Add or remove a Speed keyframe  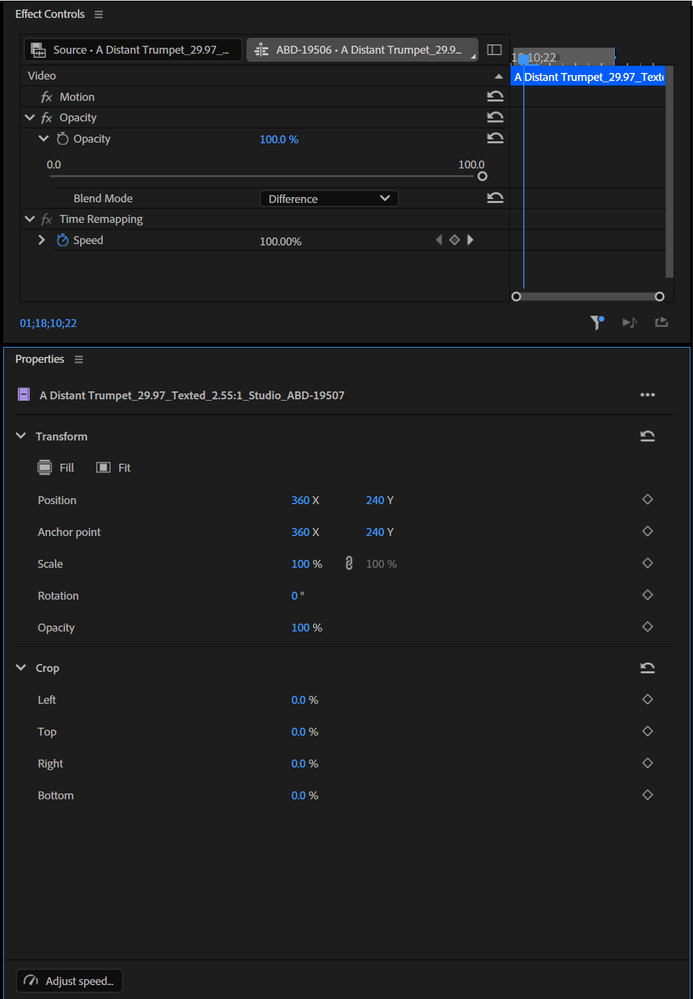pyautogui.click(x=454, y=240)
